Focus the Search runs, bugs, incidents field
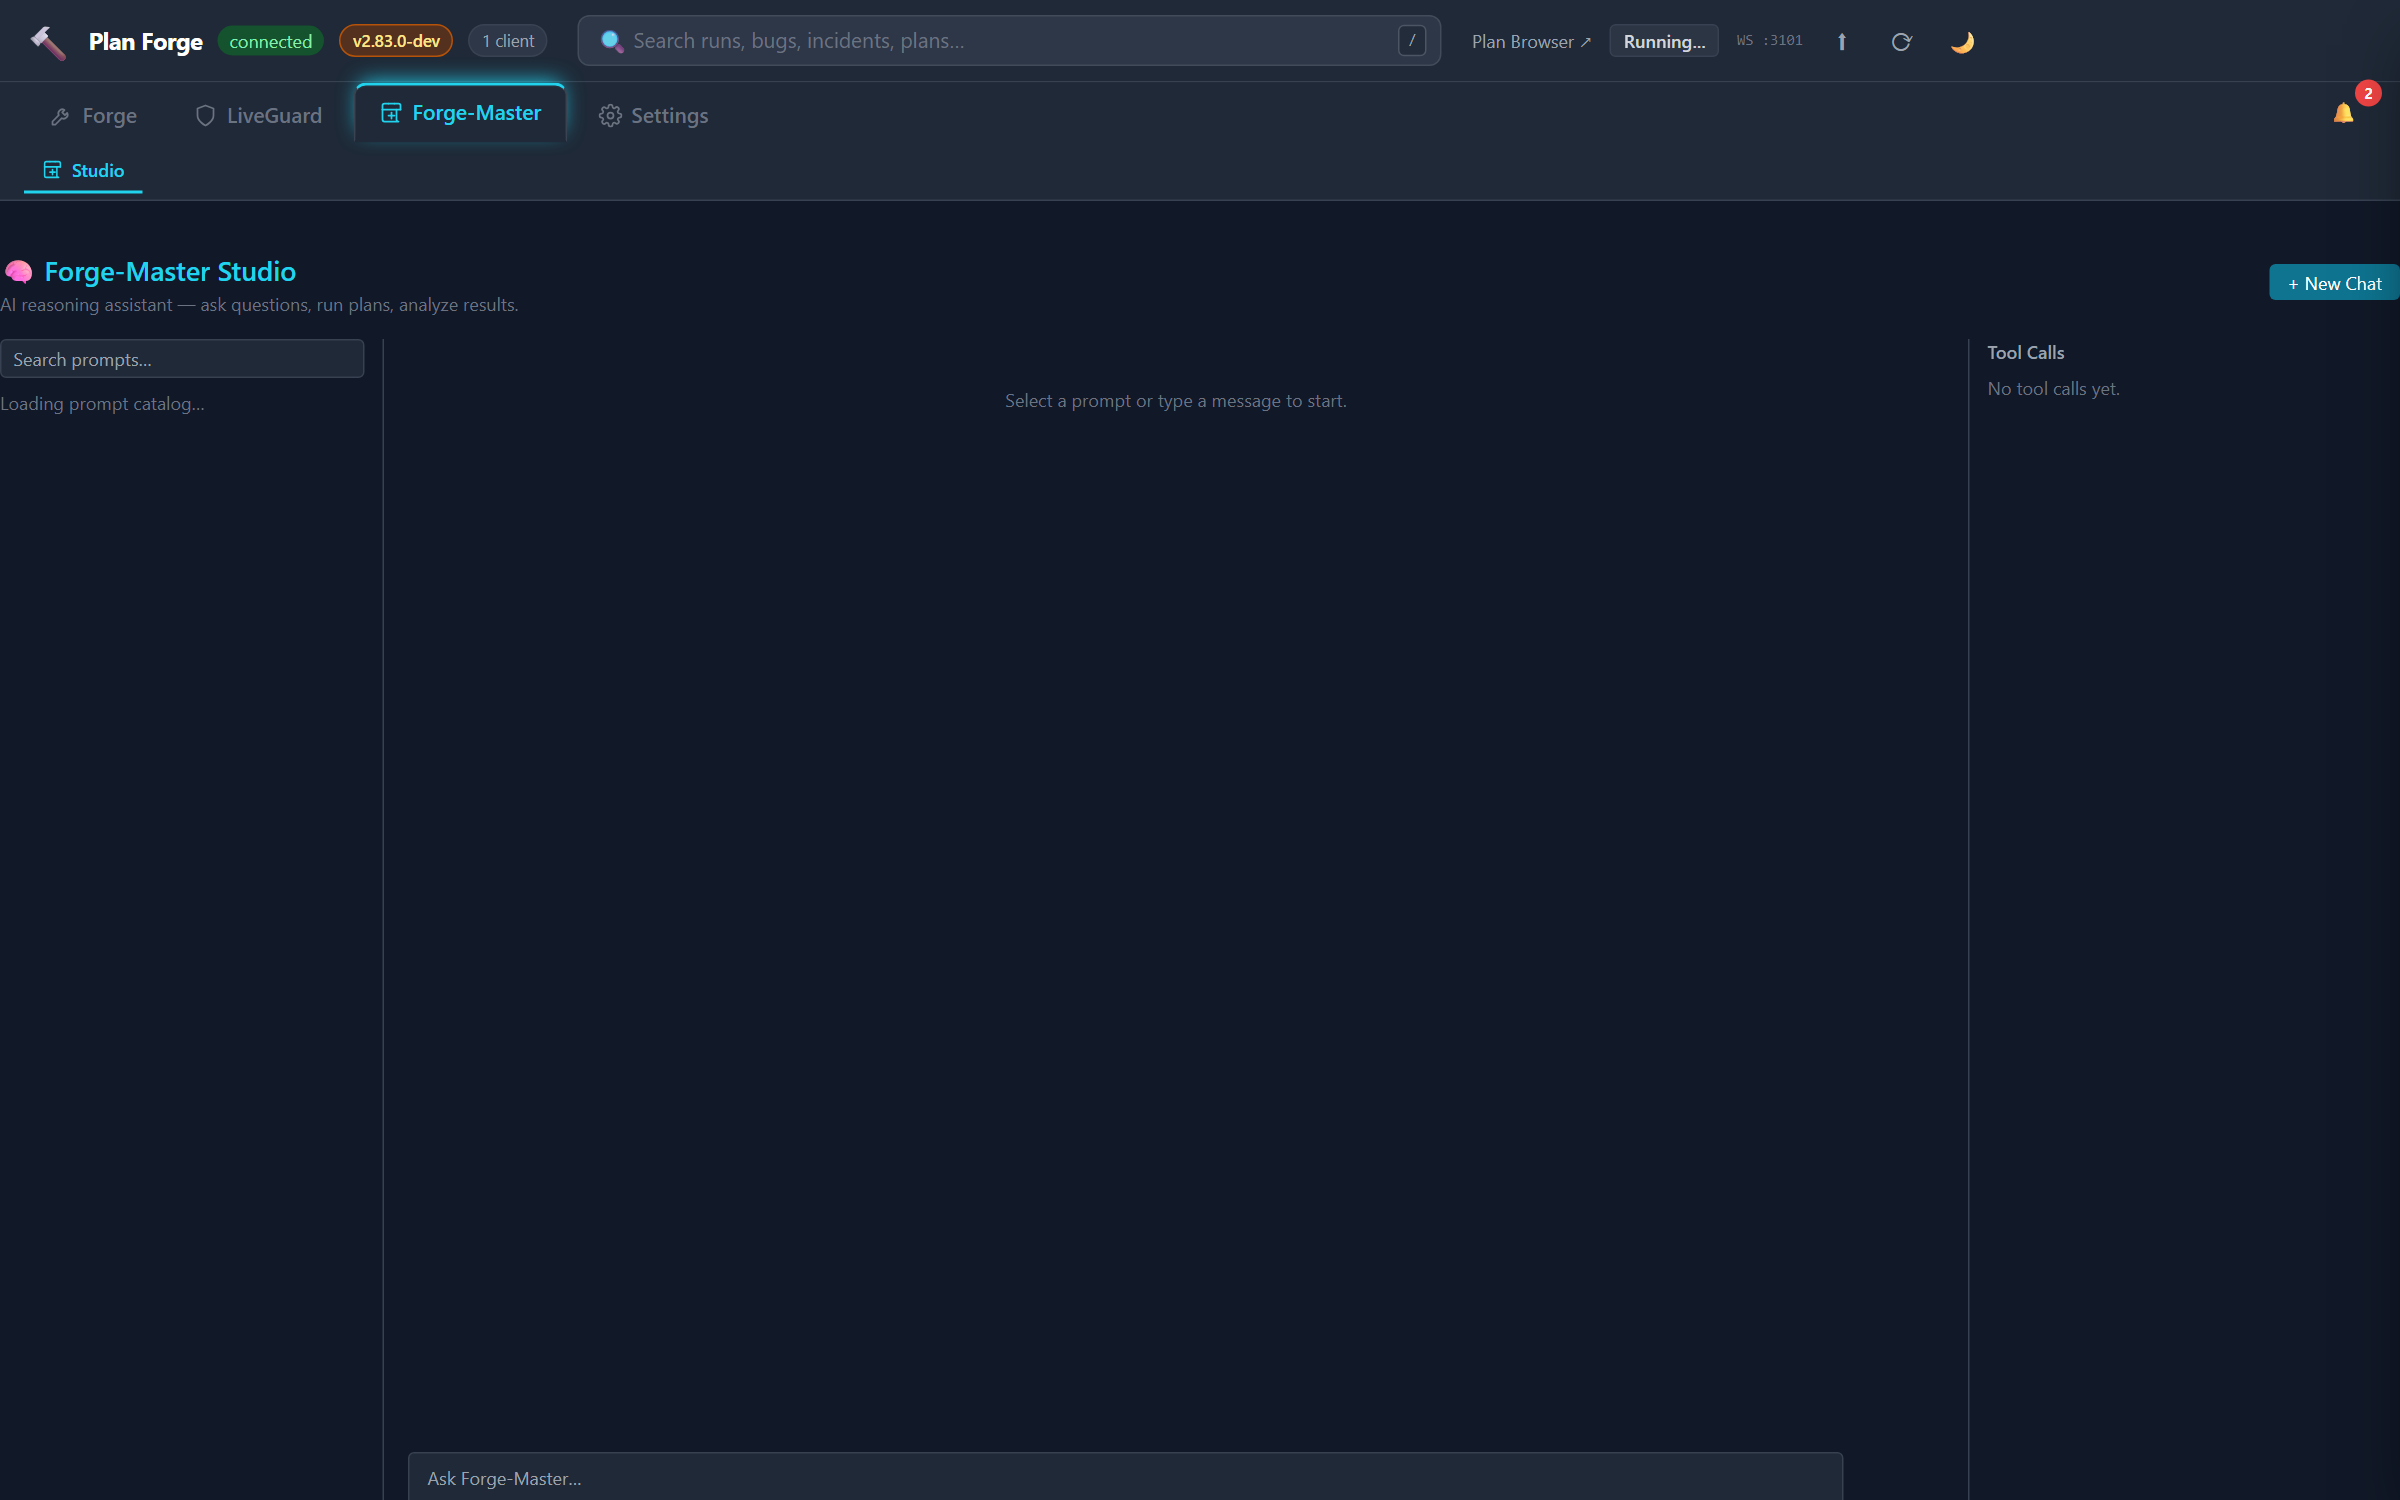The image size is (2400, 1500). (1009, 41)
